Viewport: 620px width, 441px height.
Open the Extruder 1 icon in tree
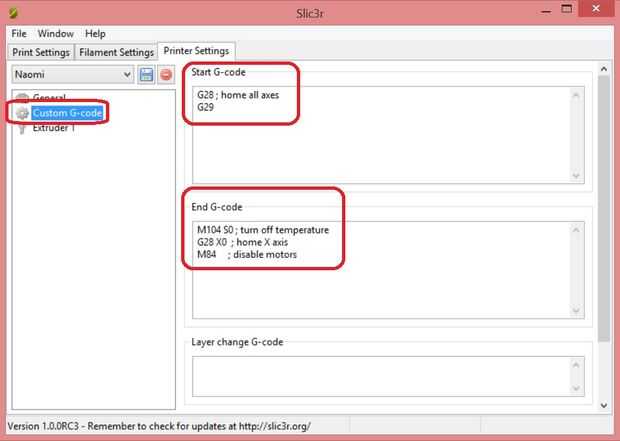(x=22, y=128)
